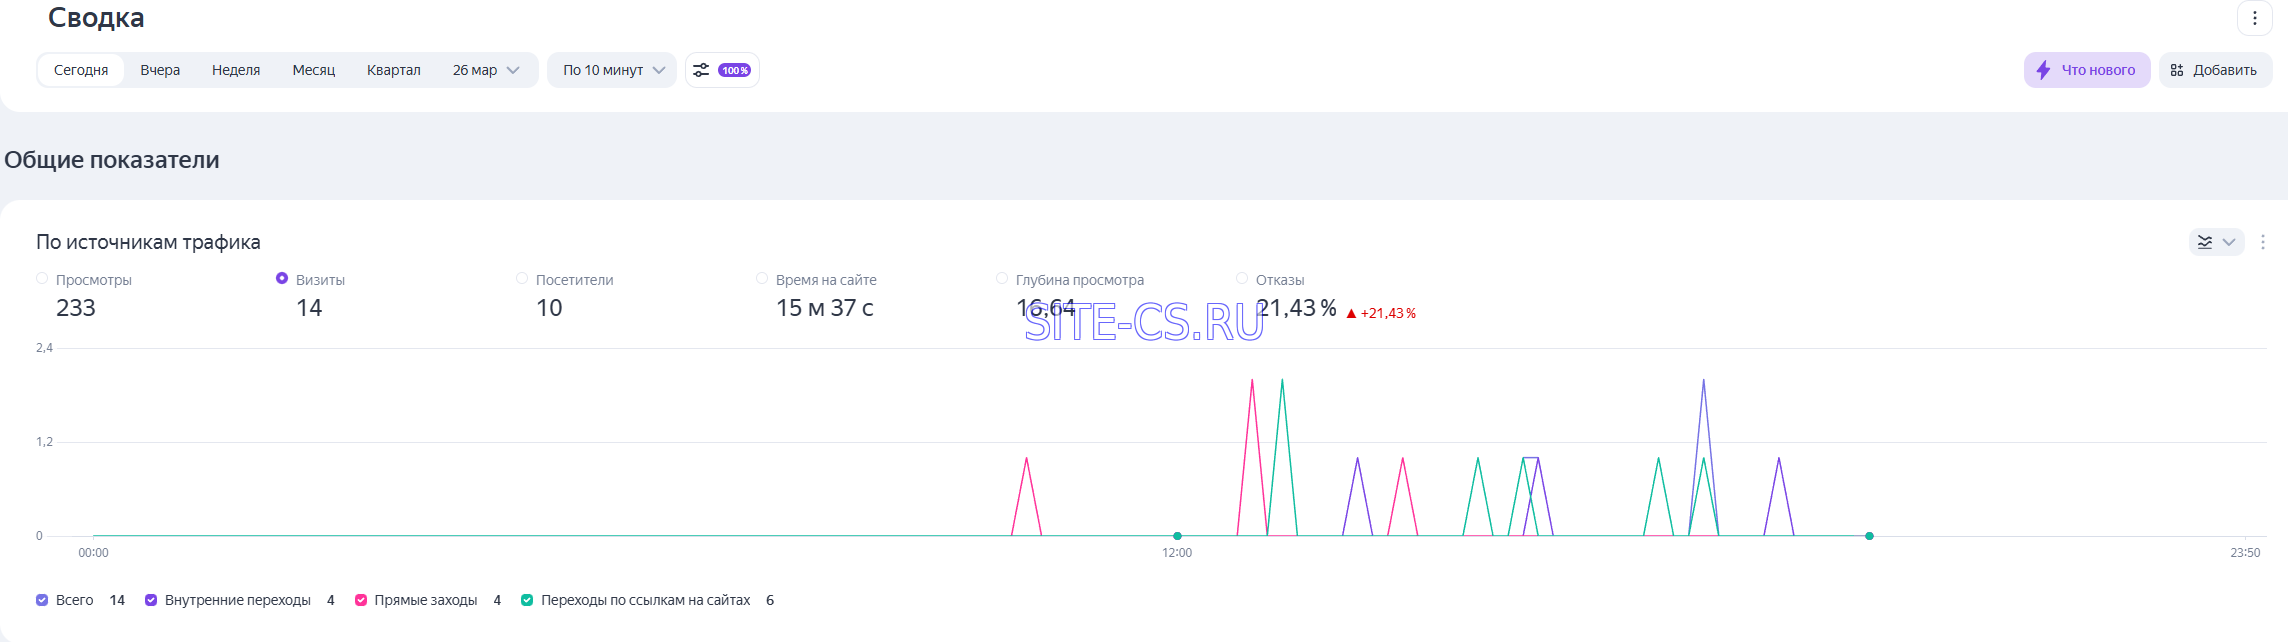2288x642 pixels.
Task: Open the page options three-dot menu
Action: (x=2254, y=18)
